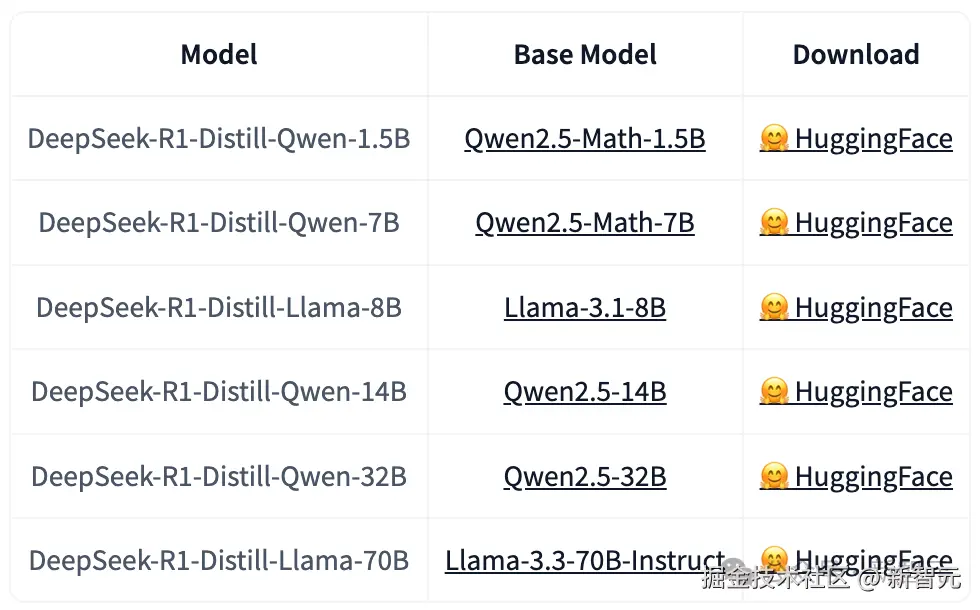Click the DeepSeek-R1-Distill-Qwen-14B model name
The height and width of the screenshot is (610, 980).
219,391
